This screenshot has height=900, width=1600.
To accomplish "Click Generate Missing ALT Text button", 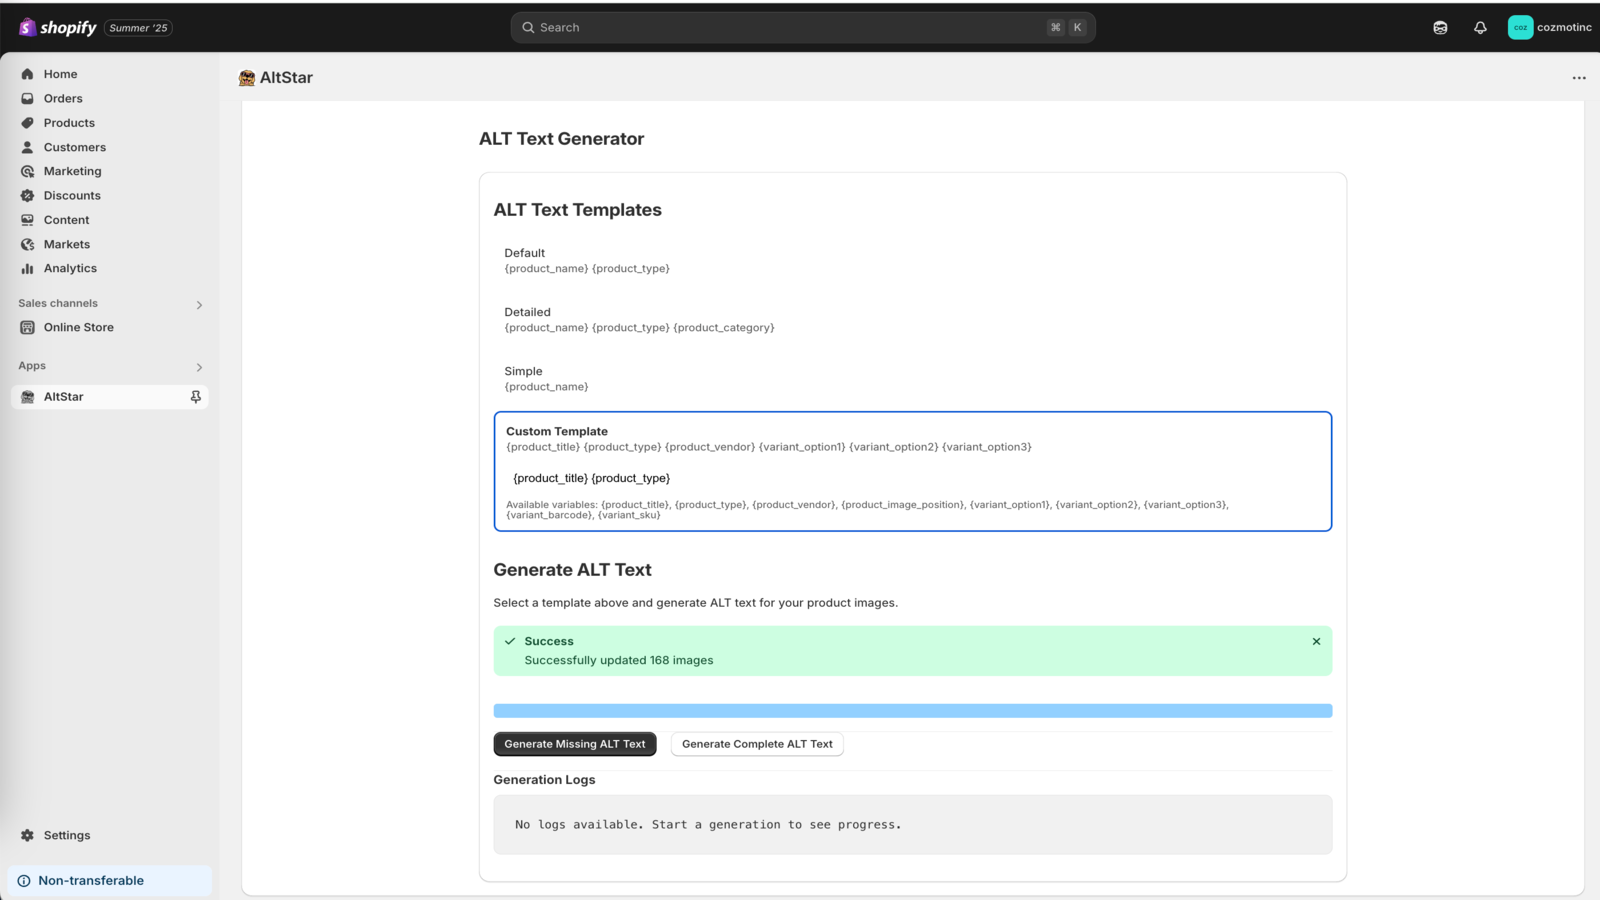I will coord(575,744).
